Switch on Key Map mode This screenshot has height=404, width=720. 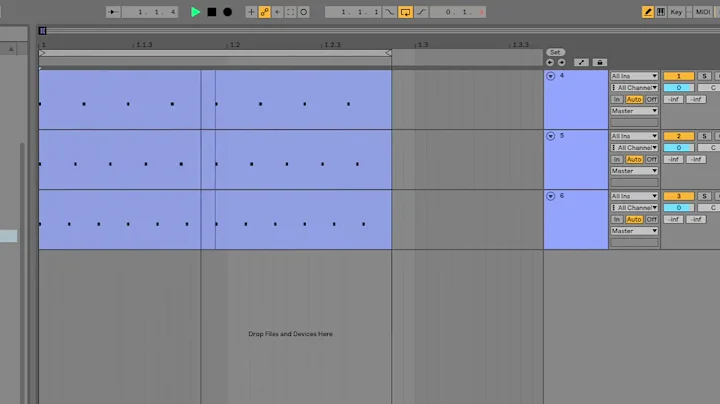coord(676,12)
